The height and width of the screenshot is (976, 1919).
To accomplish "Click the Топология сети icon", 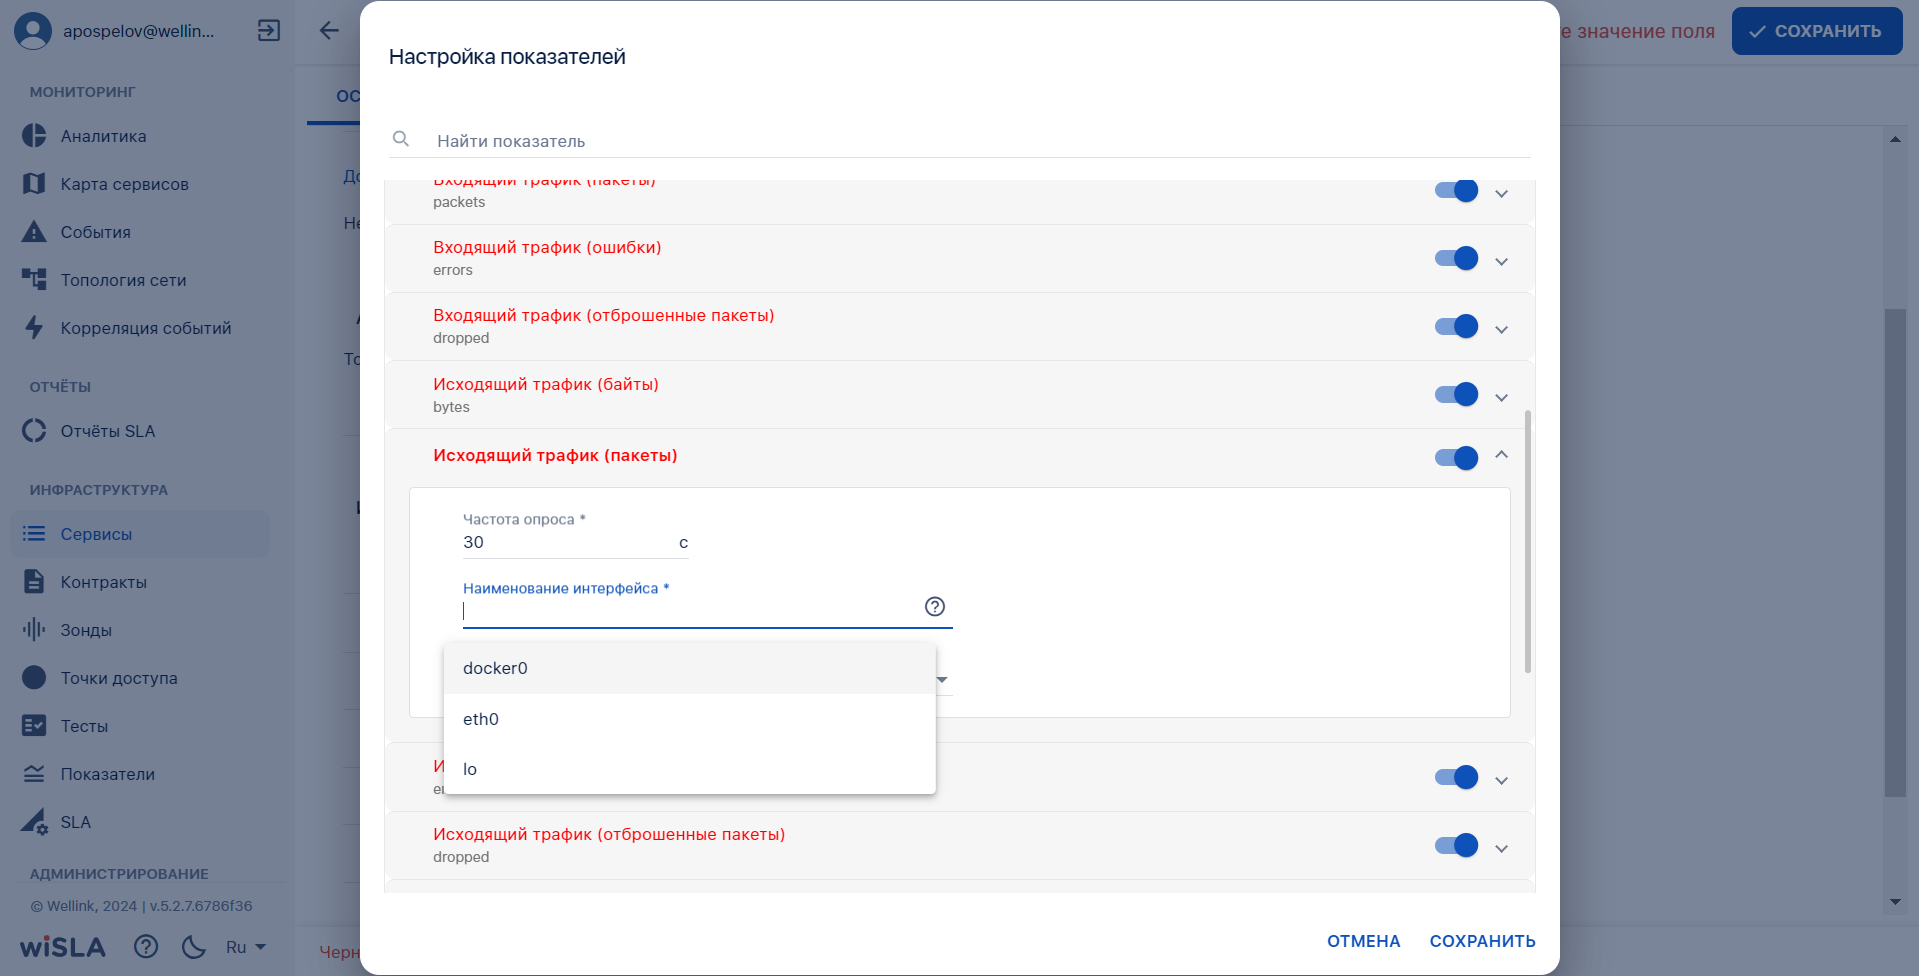I will point(34,280).
